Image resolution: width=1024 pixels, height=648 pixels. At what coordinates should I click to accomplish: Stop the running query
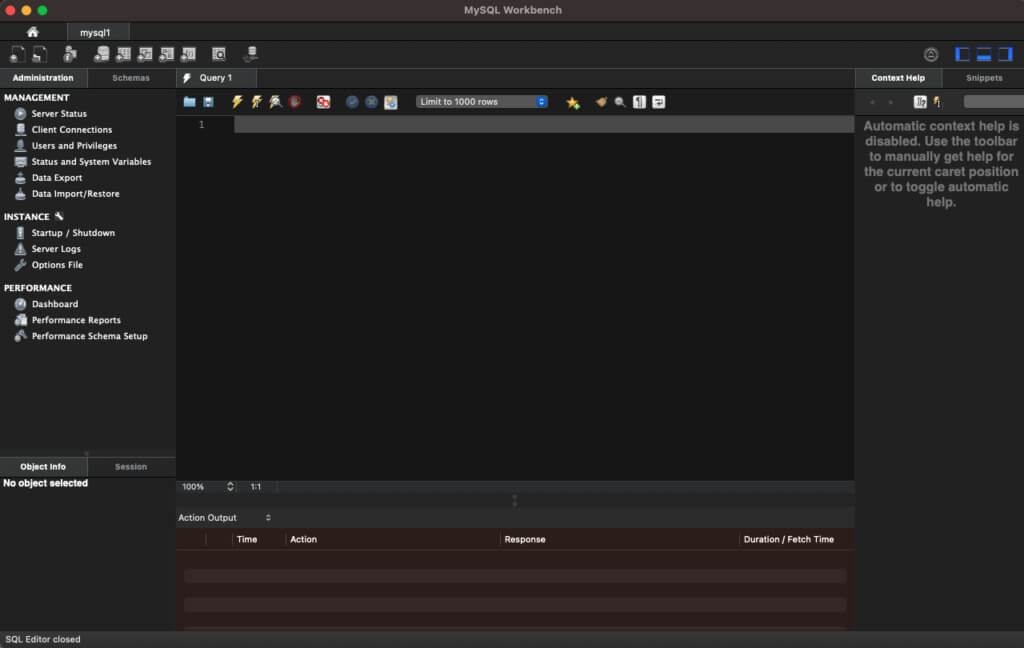[x=295, y=101]
